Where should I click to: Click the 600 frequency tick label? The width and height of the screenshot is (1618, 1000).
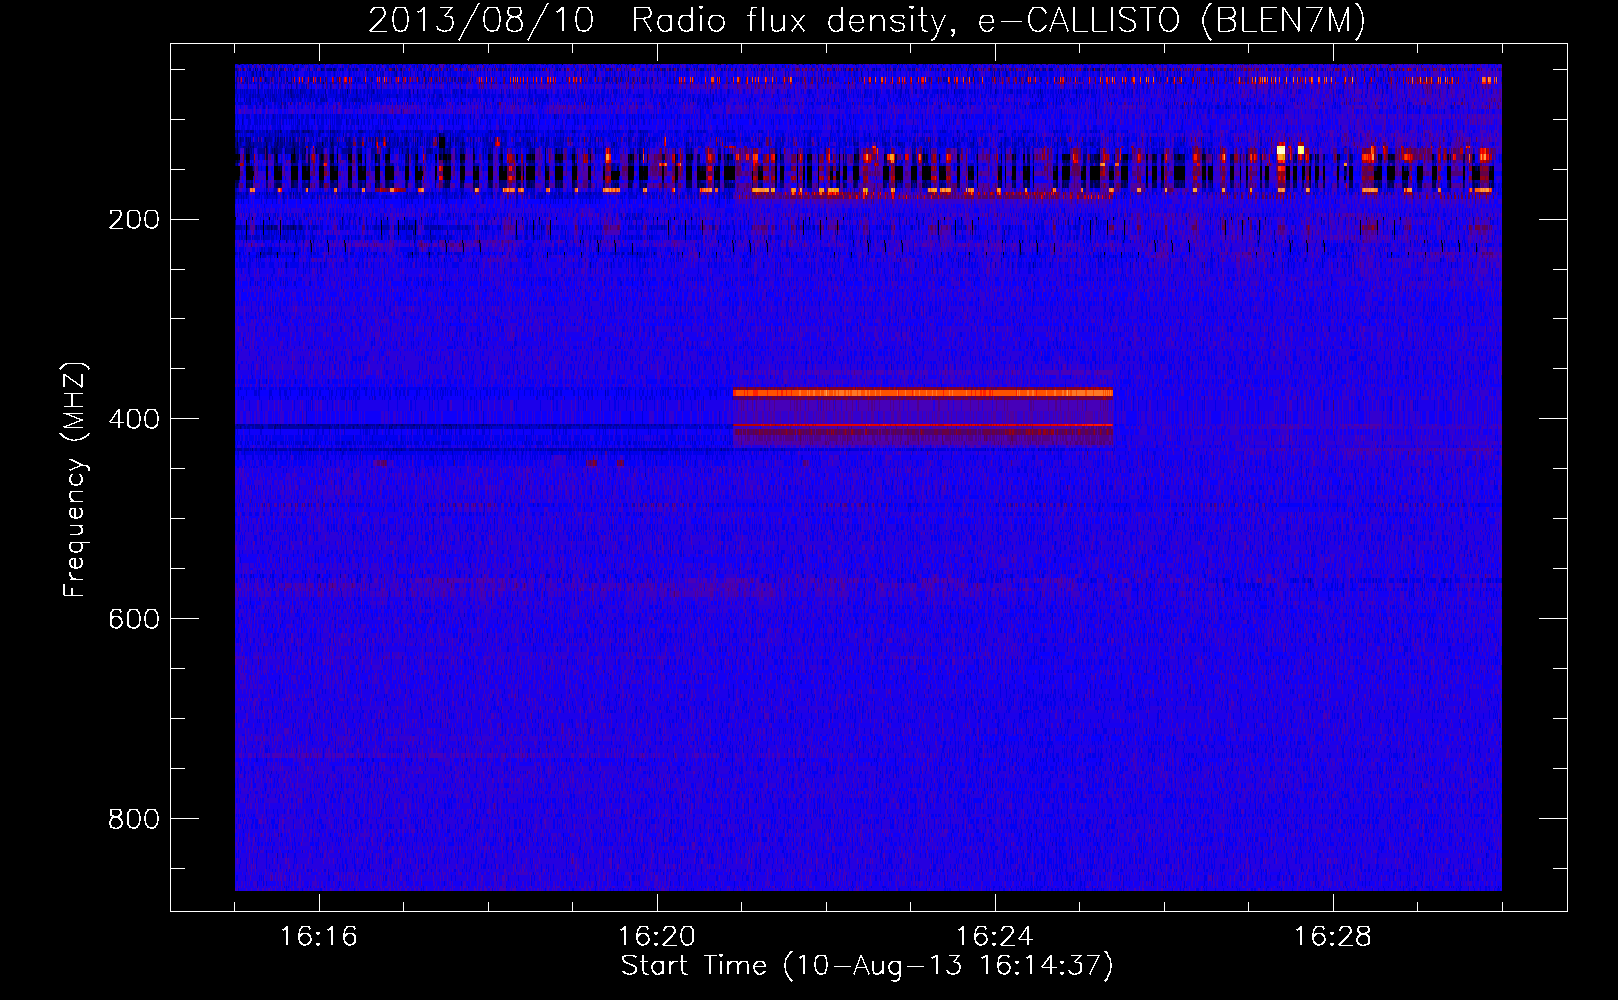134,620
